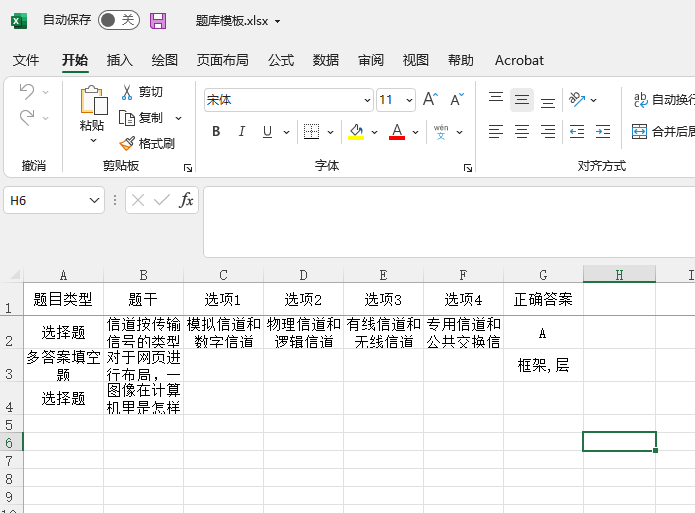Open the Orientation dropdown arrow

[593, 100]
